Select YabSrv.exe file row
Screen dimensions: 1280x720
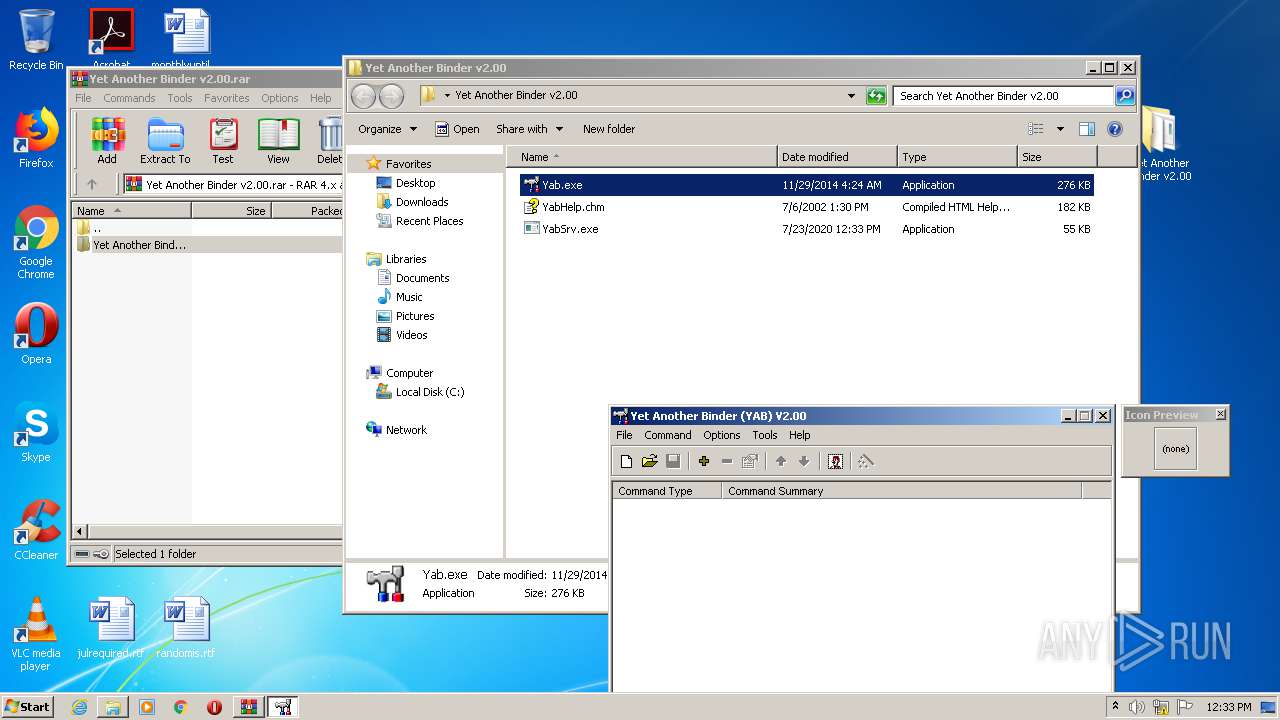coord(807,229)
